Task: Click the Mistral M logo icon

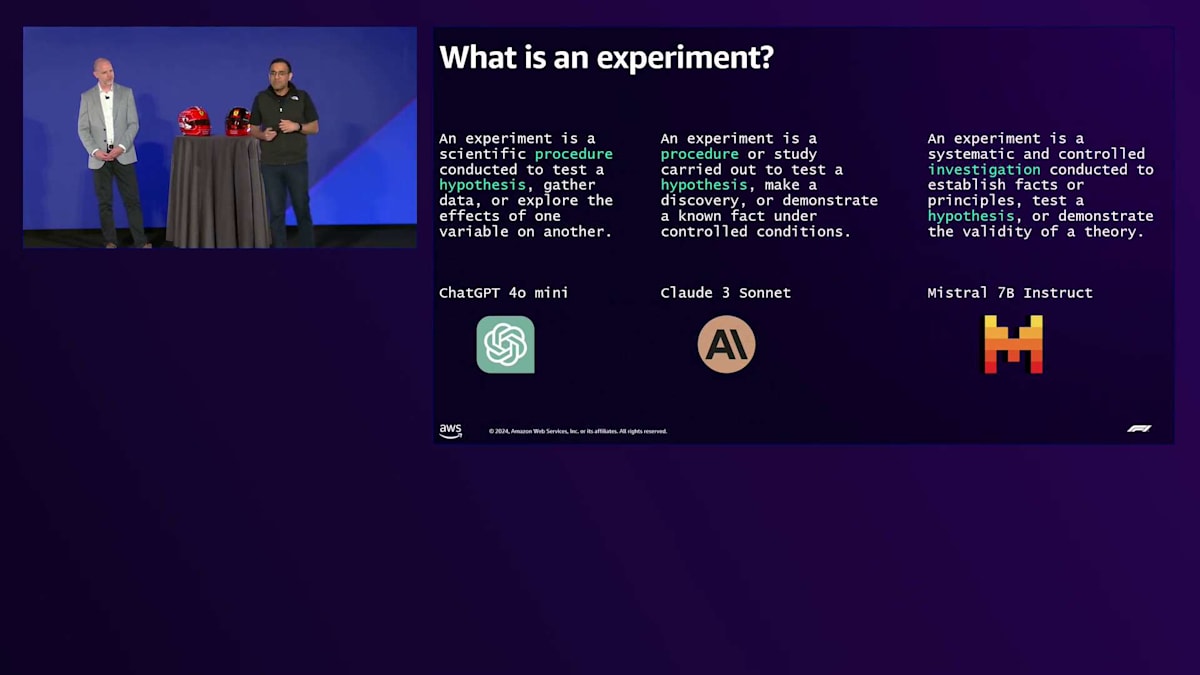Action: pos(1013,345)
